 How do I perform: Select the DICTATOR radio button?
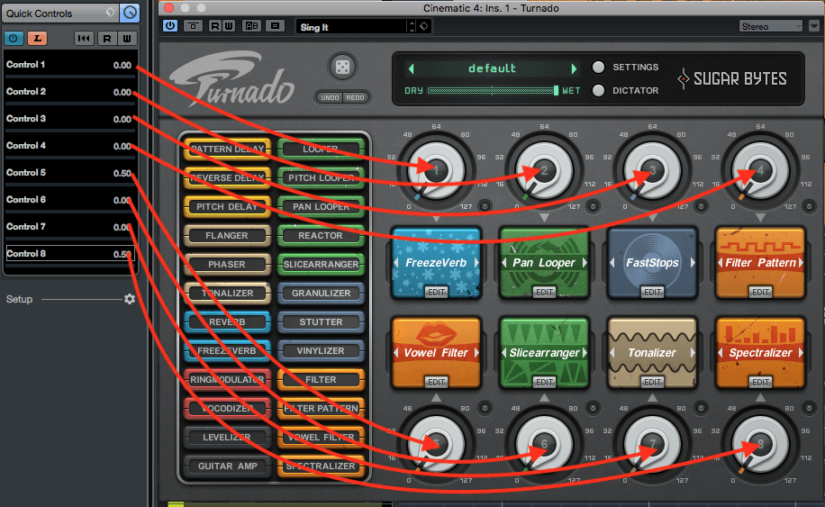click(x=598, y=90)
